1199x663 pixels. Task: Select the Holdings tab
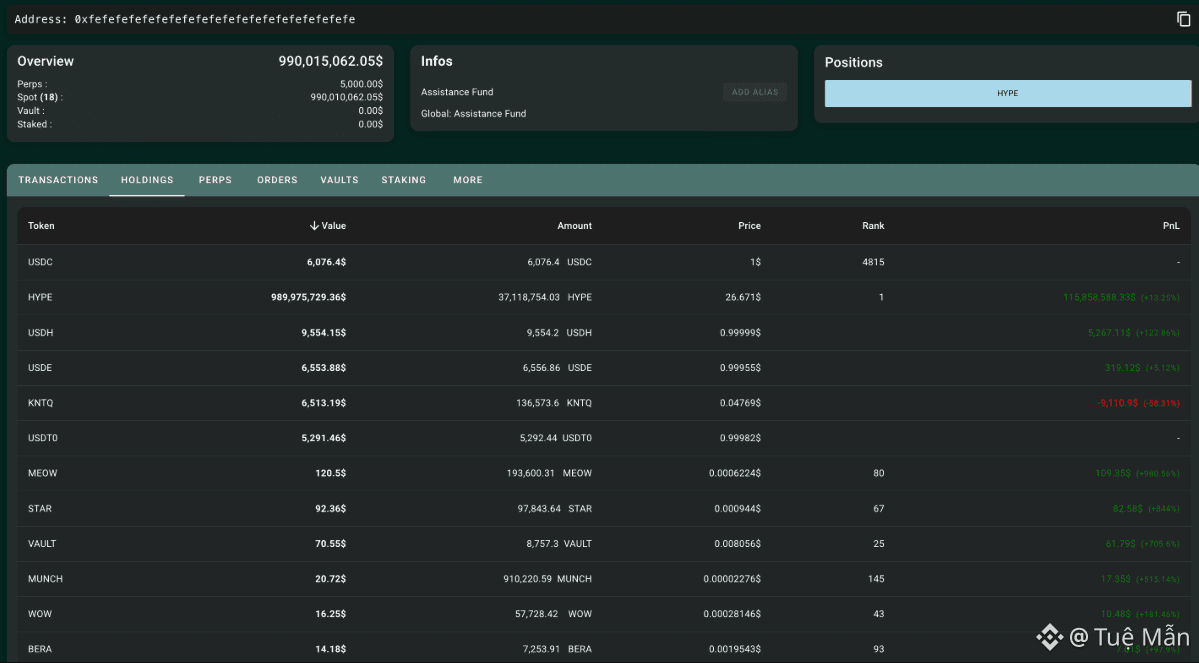147,180
